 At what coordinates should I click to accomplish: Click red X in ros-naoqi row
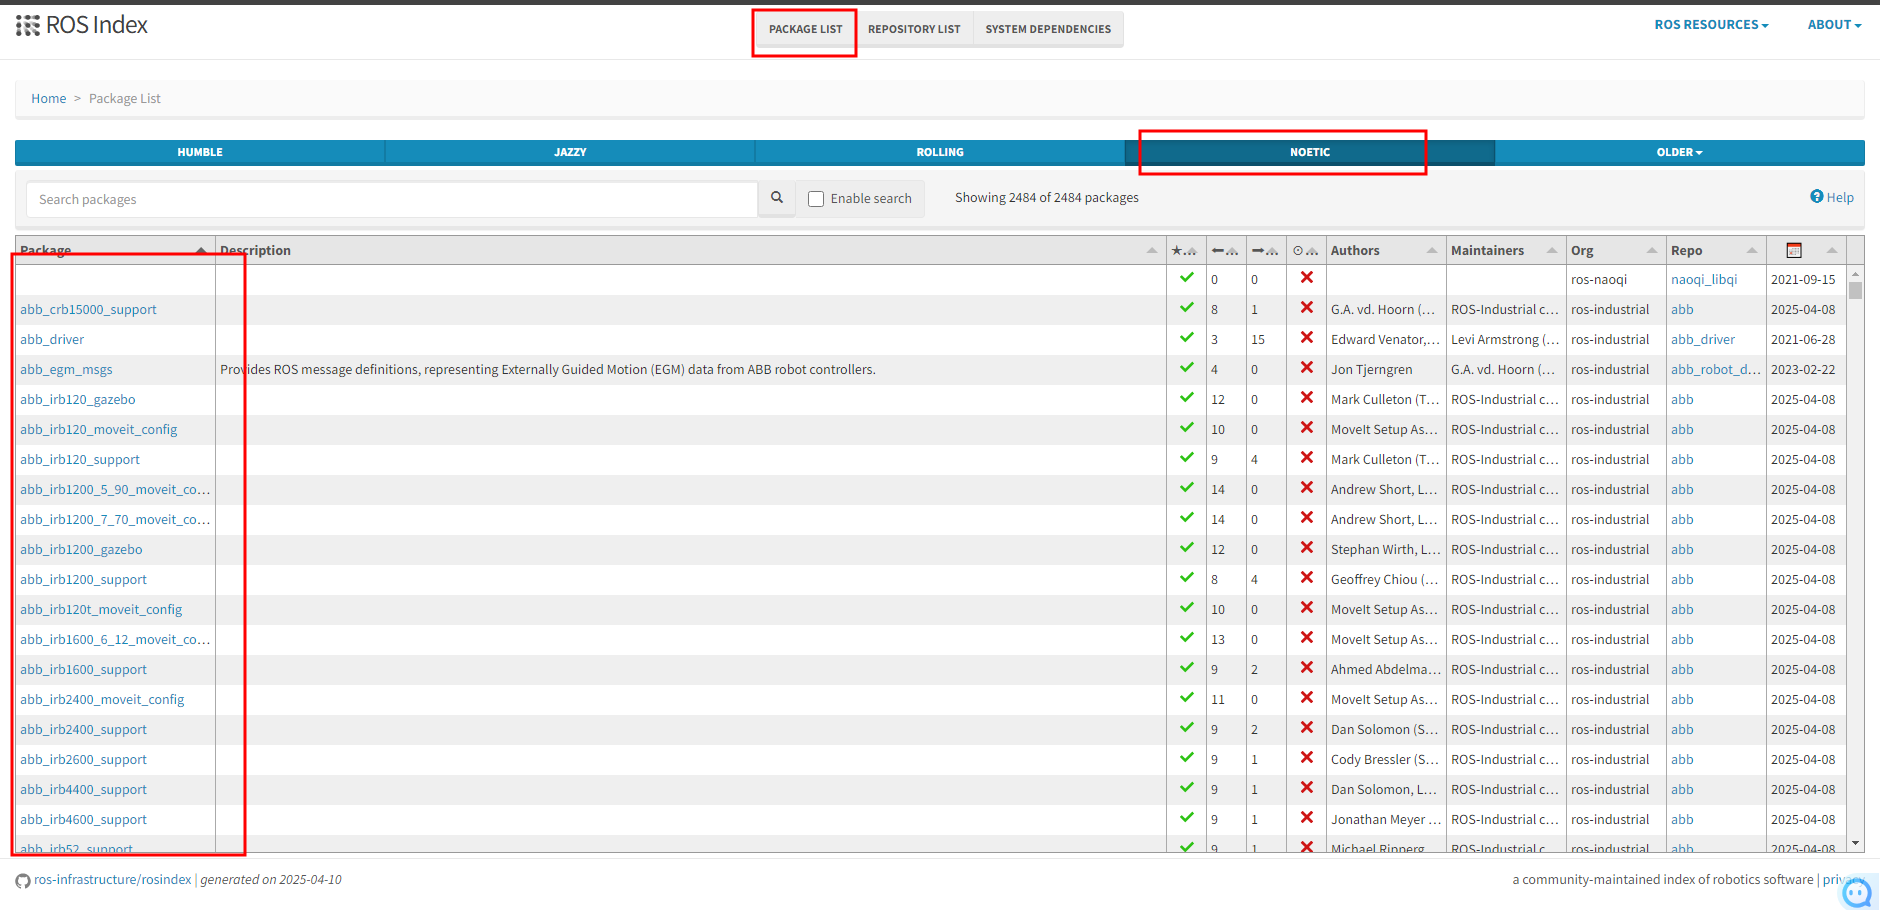coord(1307,278)
